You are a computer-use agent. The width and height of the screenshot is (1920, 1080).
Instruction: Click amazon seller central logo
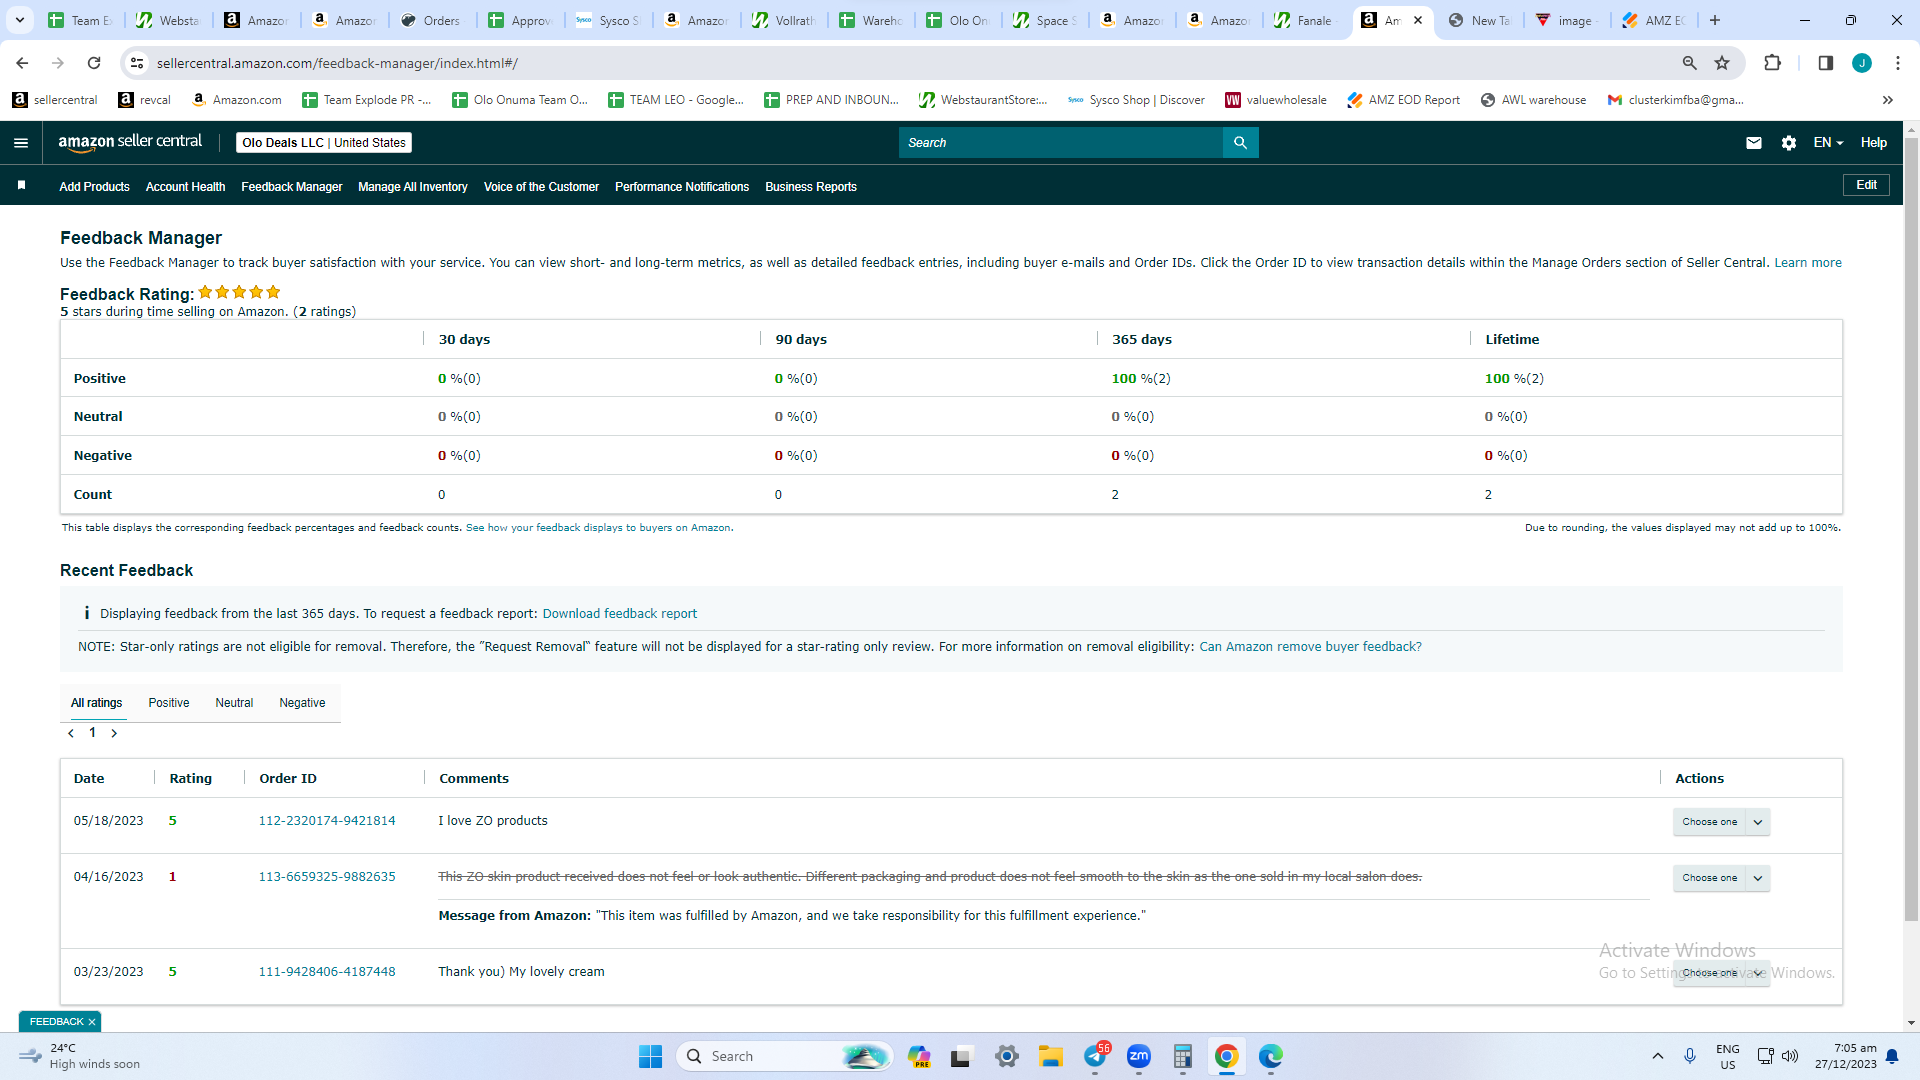coord(130,142)
